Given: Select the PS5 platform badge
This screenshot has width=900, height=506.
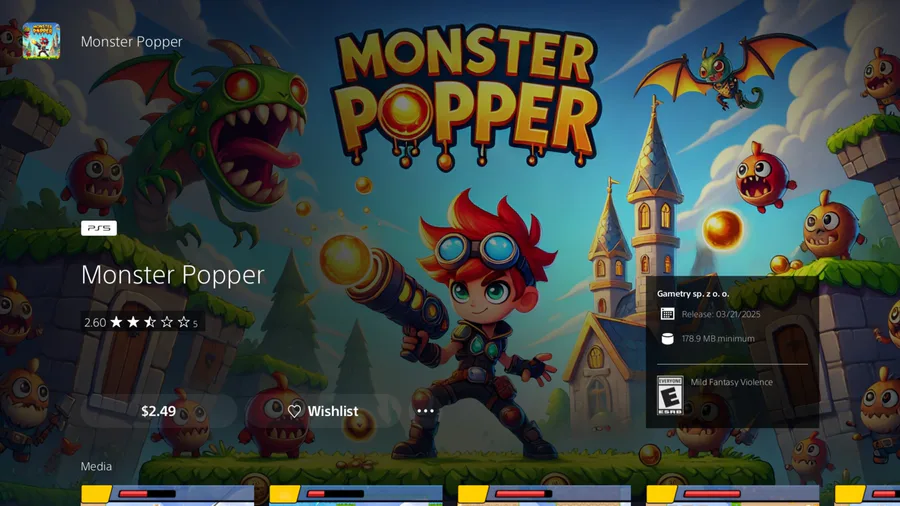Looking at the screenshot, I should click(x=99, y=228).
